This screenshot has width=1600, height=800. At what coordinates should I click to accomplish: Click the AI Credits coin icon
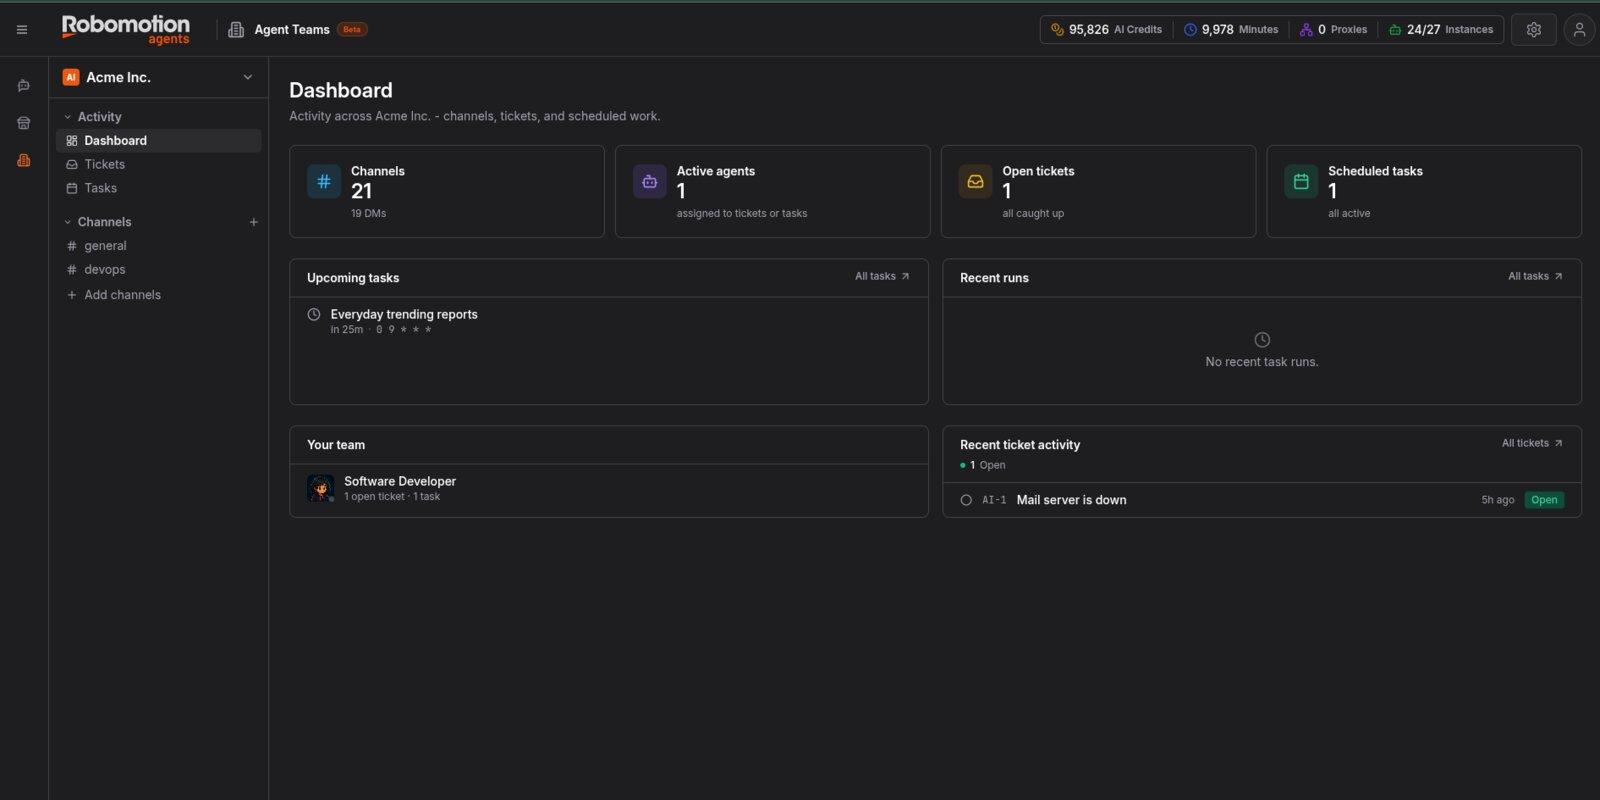click(x=1057, y=30)
